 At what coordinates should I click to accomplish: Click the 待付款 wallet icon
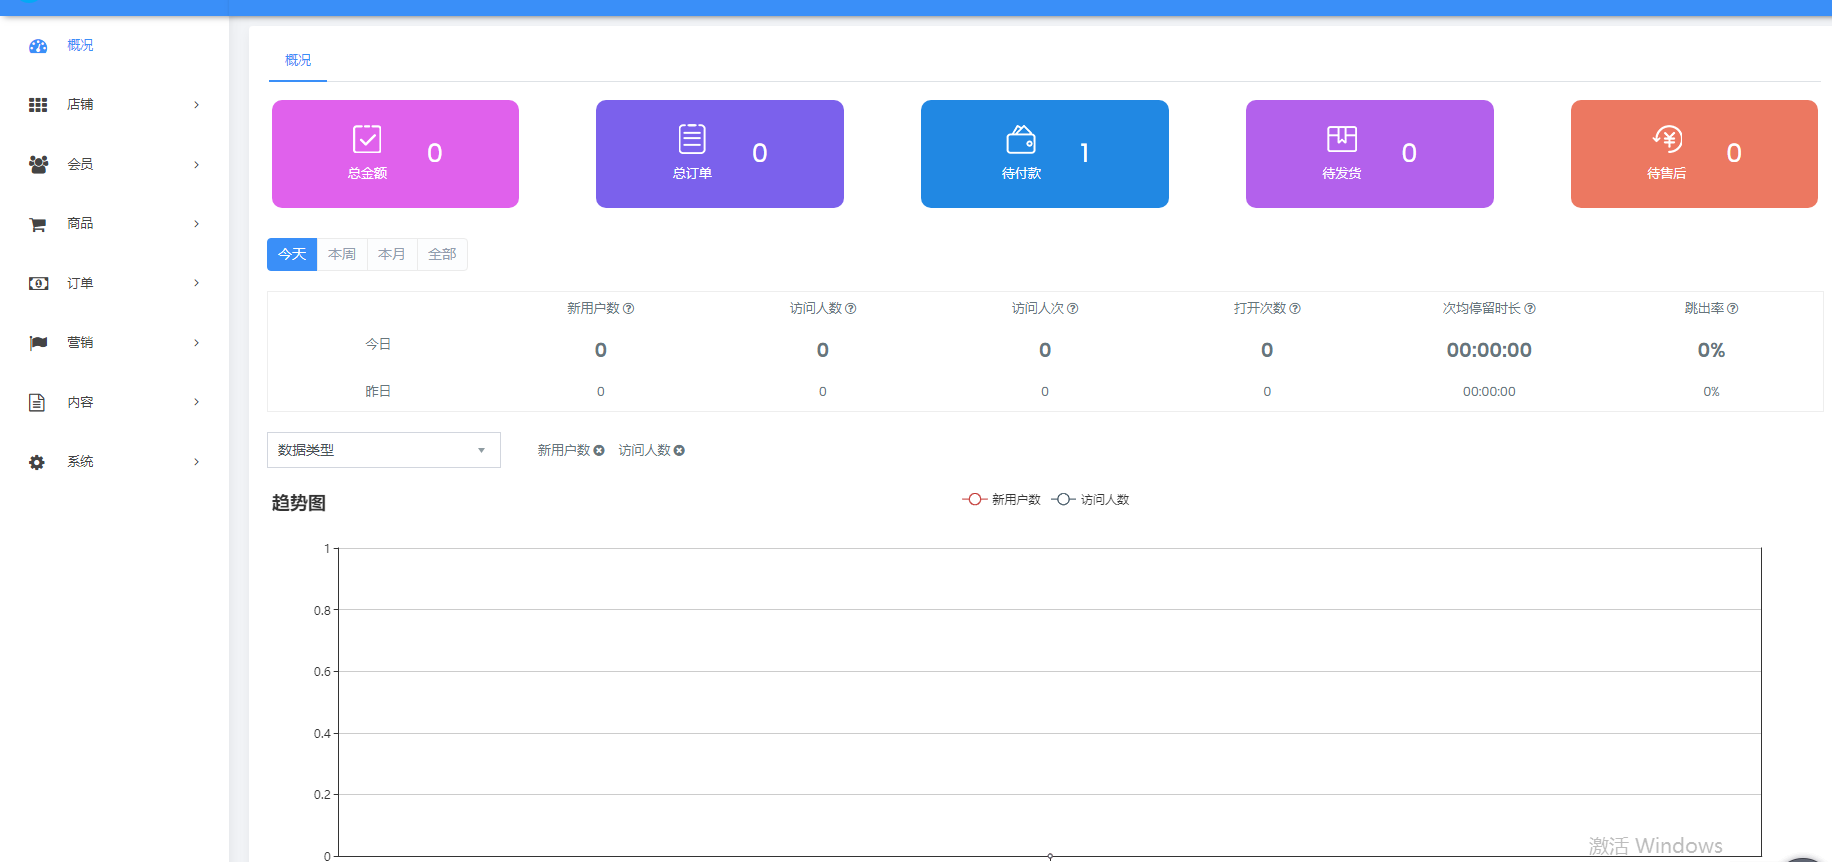pyautogui.click(x=1021, y=139)
